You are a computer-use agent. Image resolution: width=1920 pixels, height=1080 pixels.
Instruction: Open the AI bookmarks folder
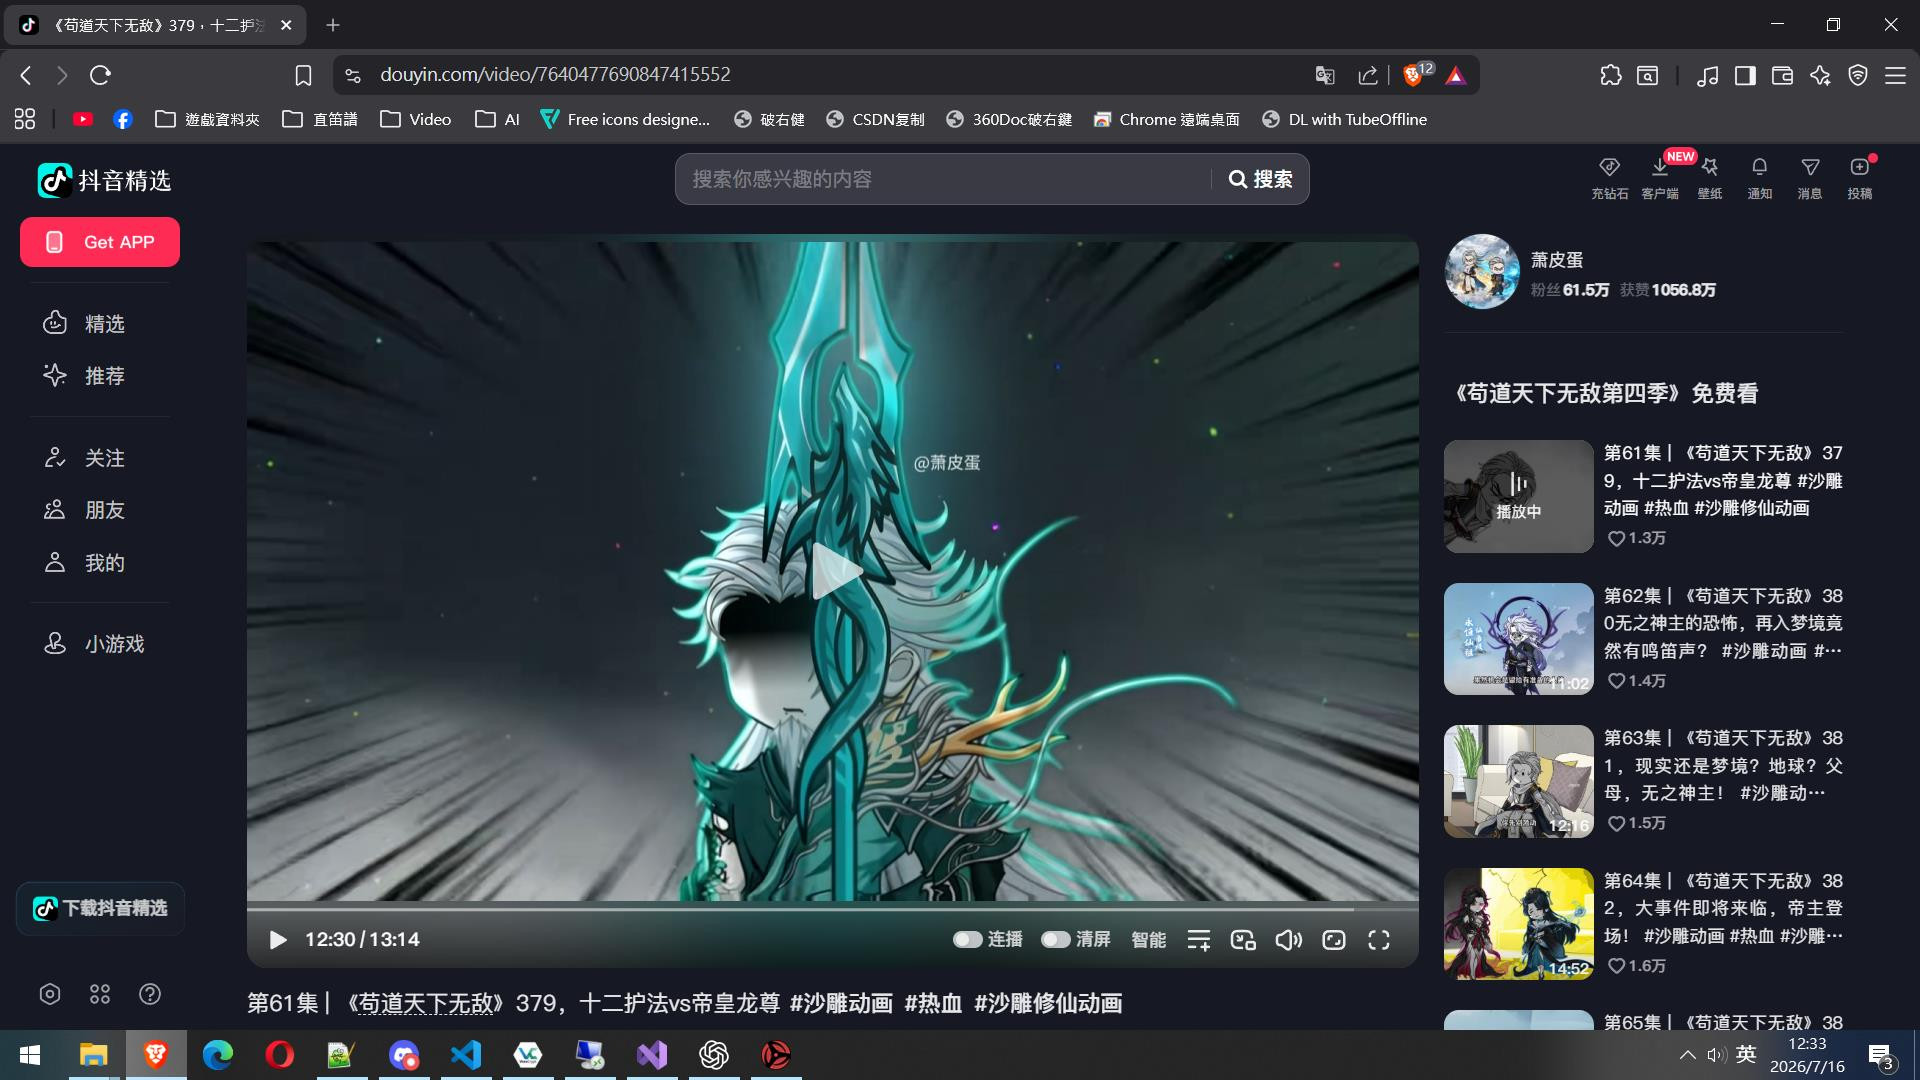[497, 119]
